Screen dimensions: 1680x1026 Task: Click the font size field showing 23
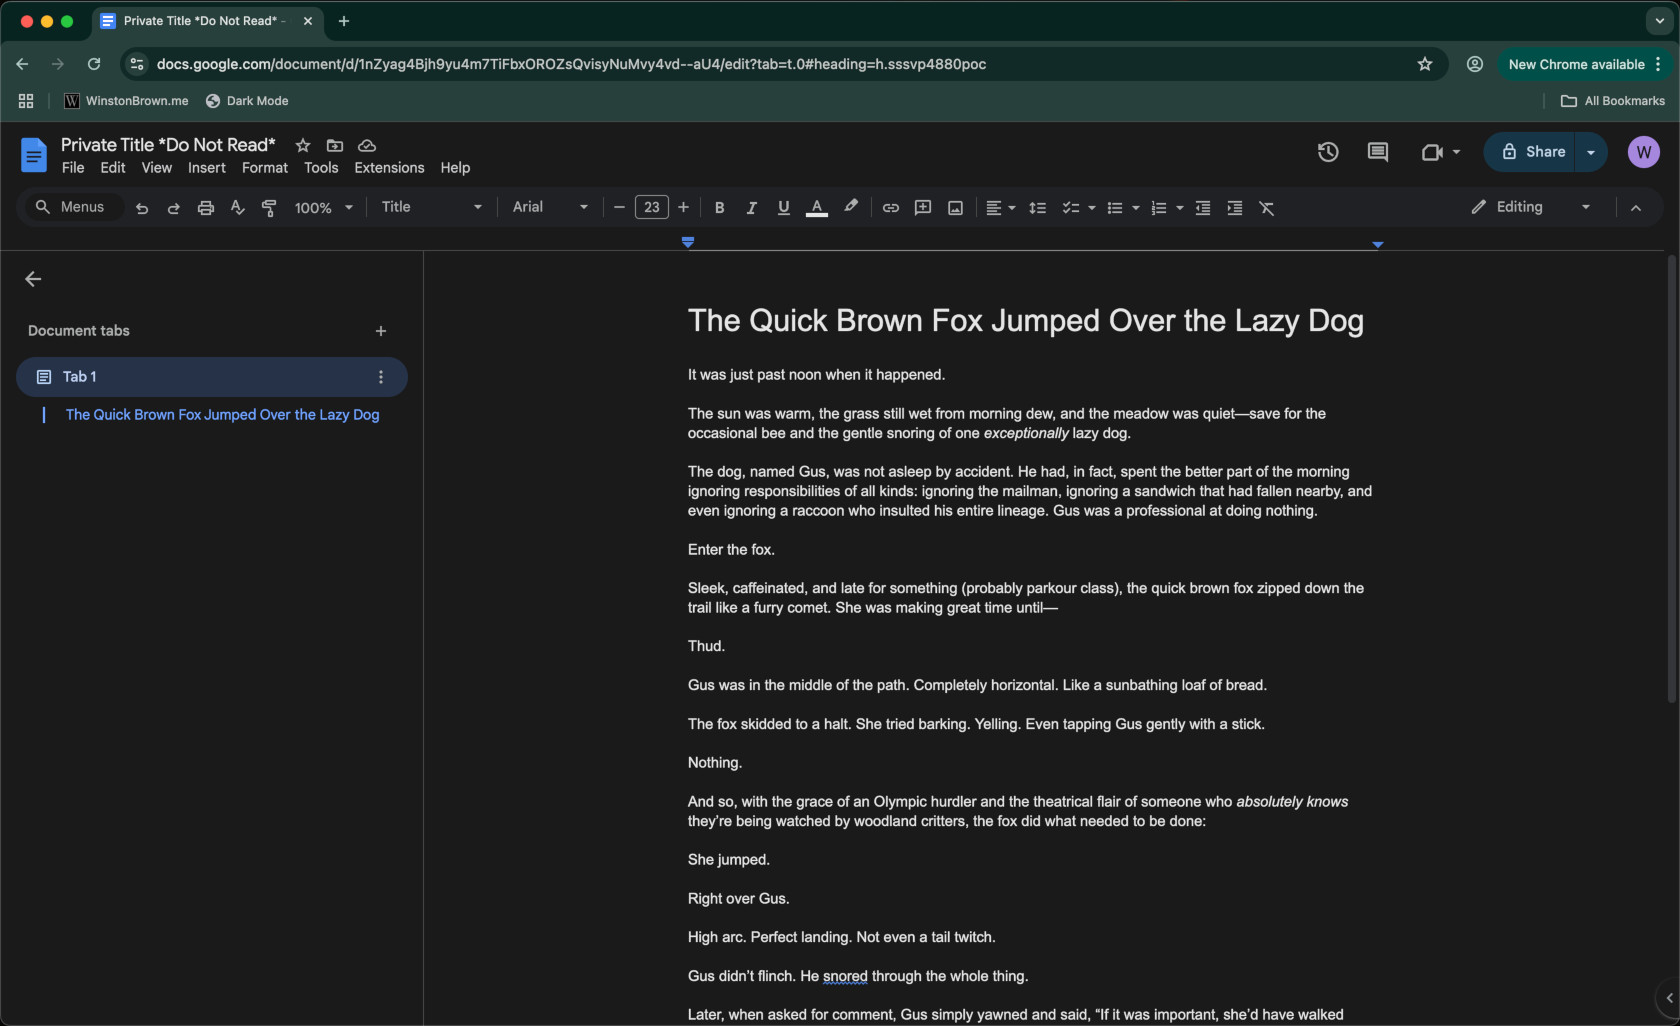coord(652,207)
